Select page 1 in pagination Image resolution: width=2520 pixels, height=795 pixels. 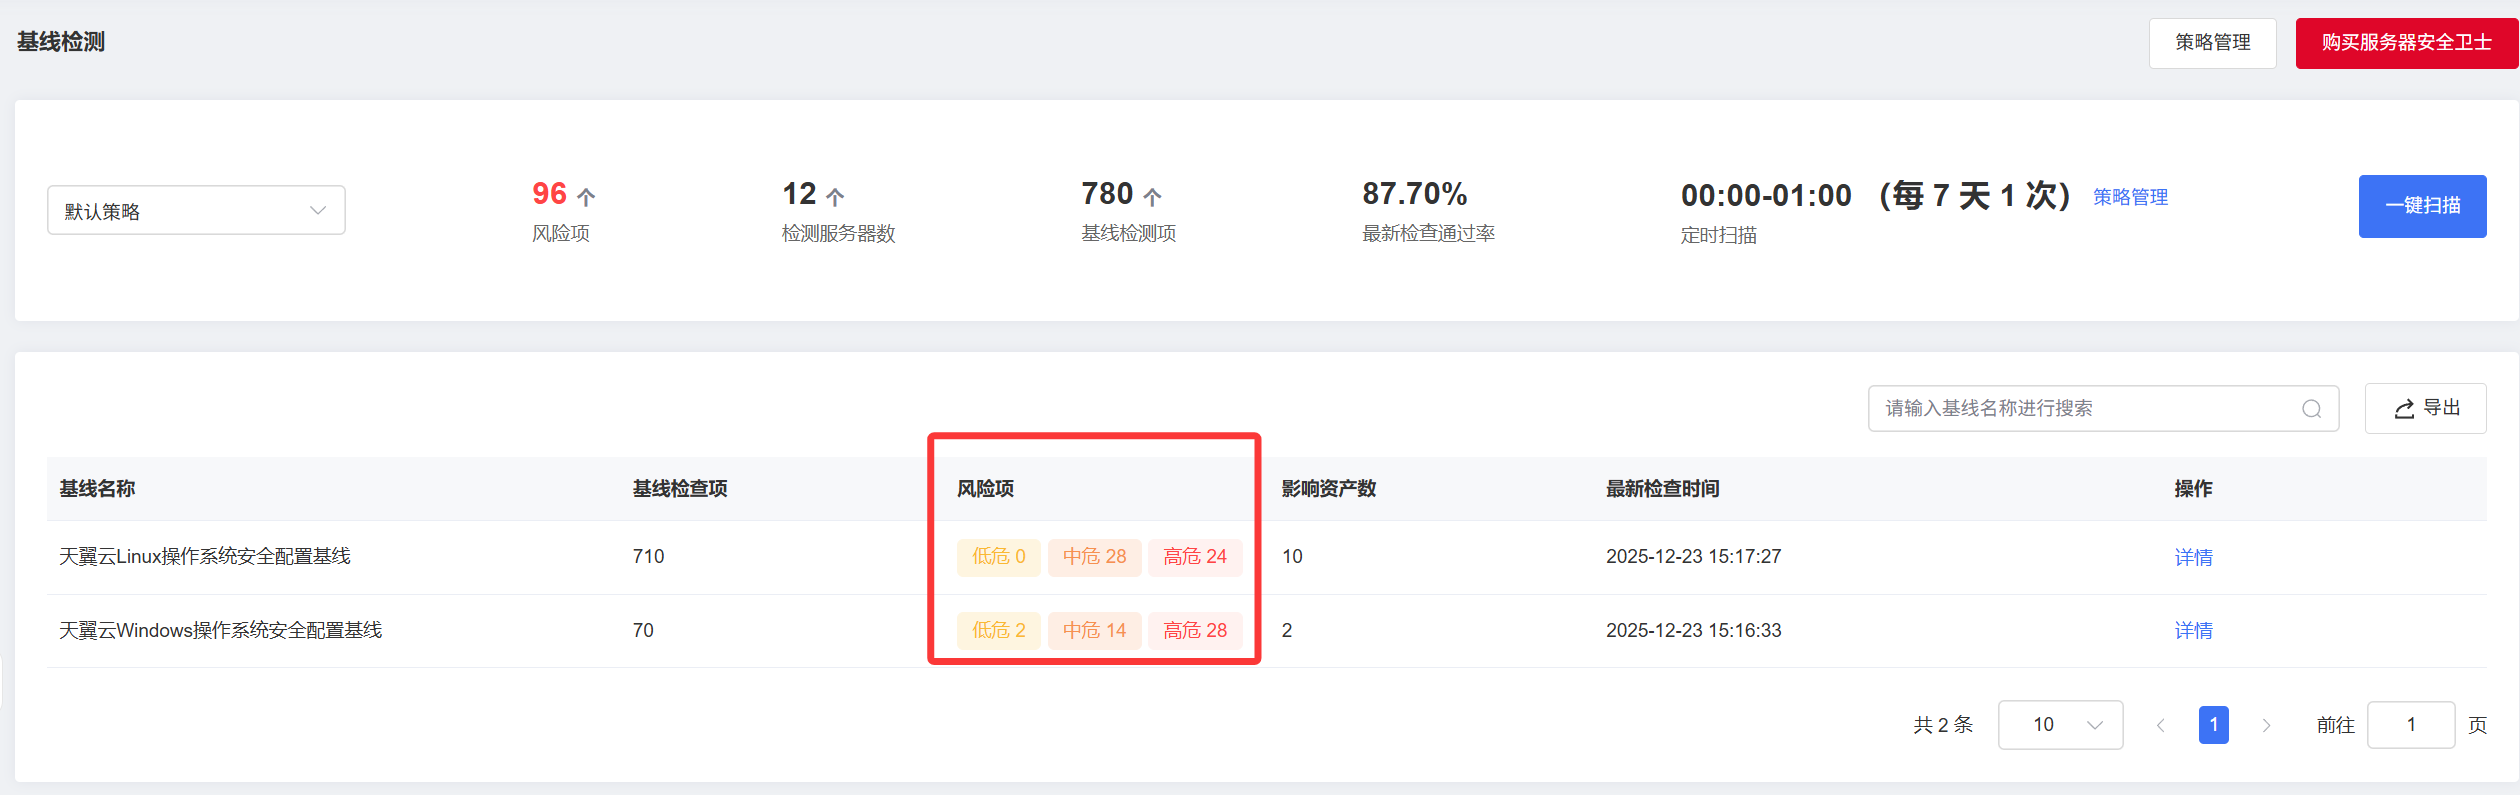click(2213, 725)
